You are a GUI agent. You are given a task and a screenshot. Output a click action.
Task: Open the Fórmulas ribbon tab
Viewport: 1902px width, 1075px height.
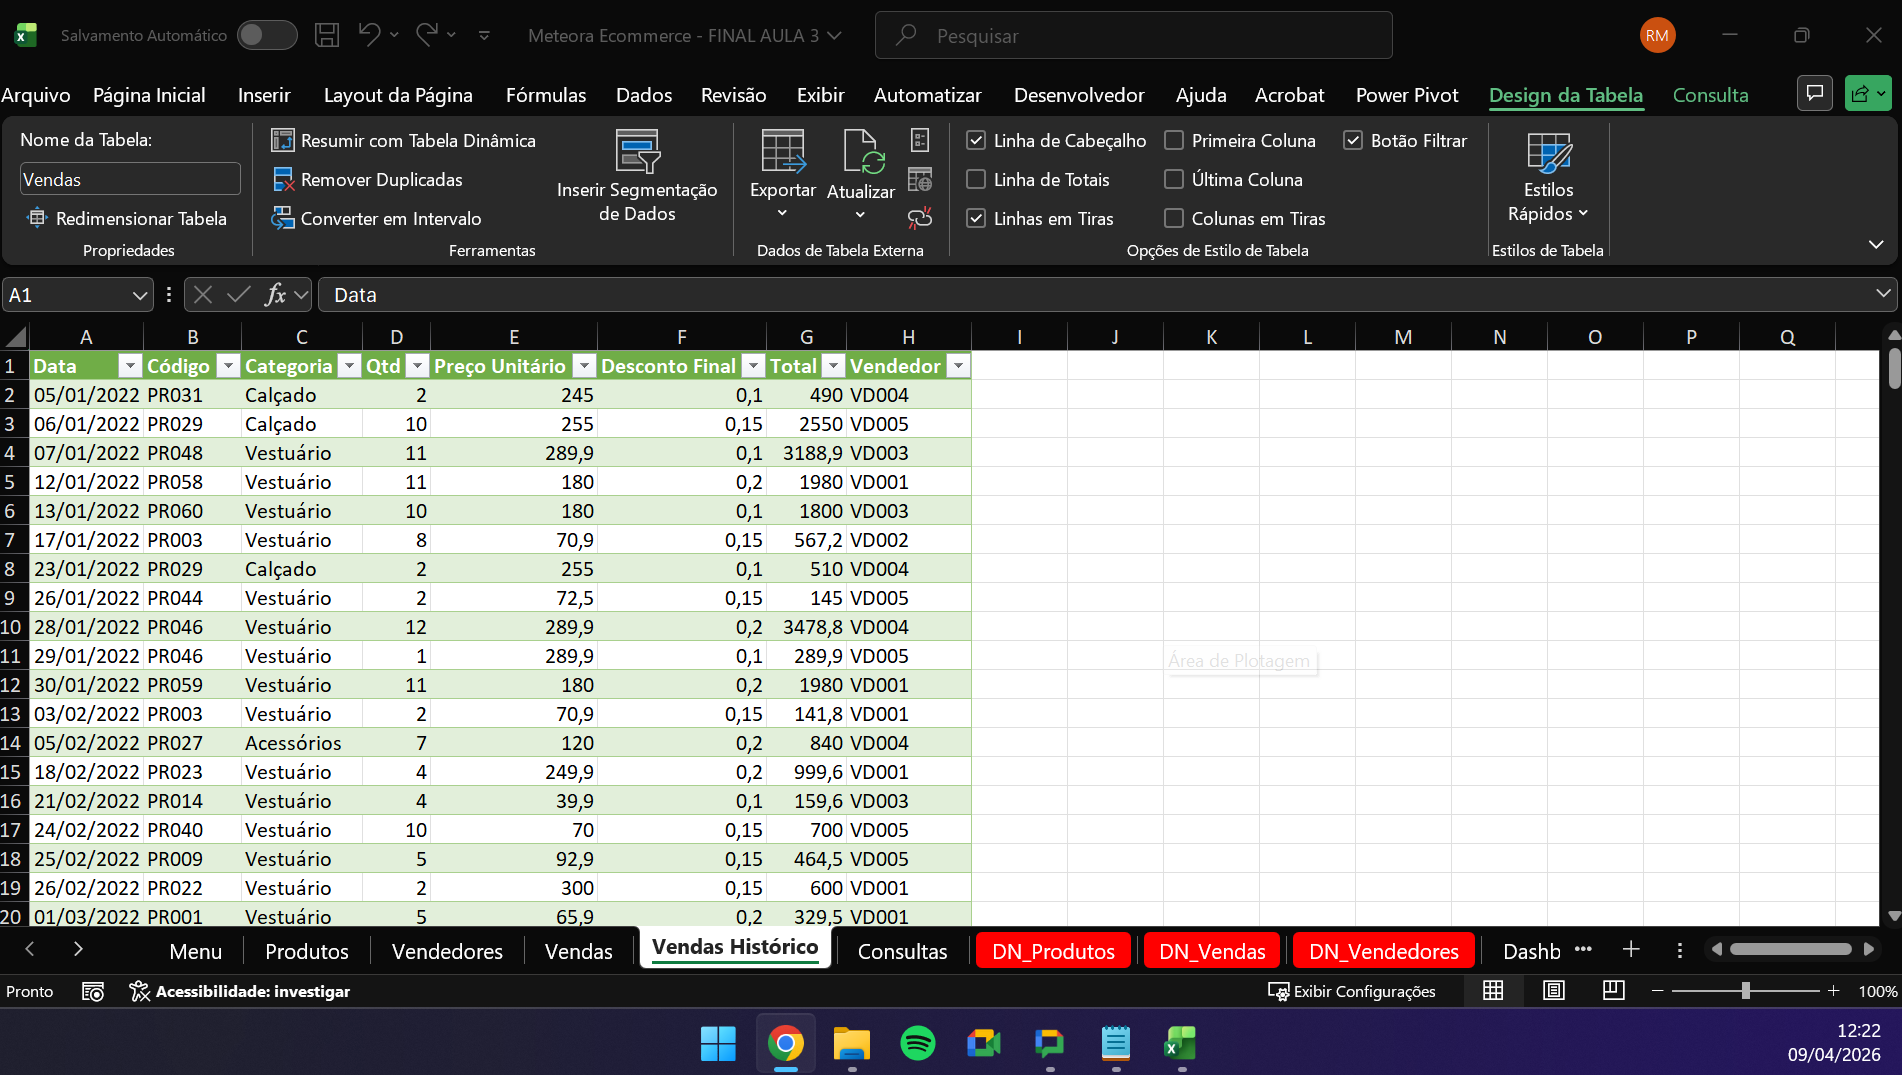(x=545, y=95)
